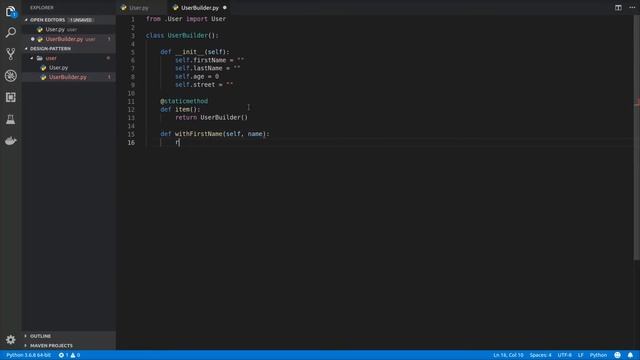Click the 'self.age = 0' line
The width and height of the screenshot is (640, 360).
coord(197,76)
